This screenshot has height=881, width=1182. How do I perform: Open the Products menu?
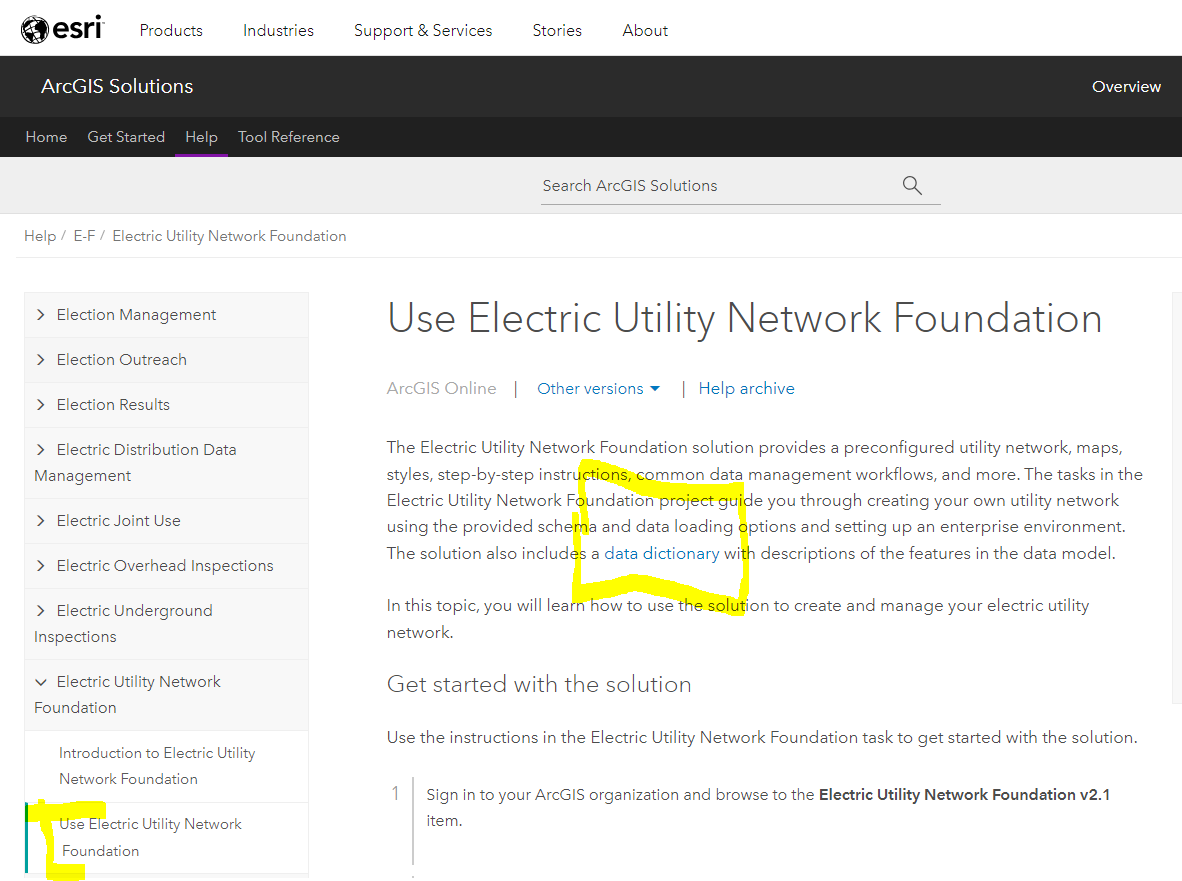(x=171, y=30)
